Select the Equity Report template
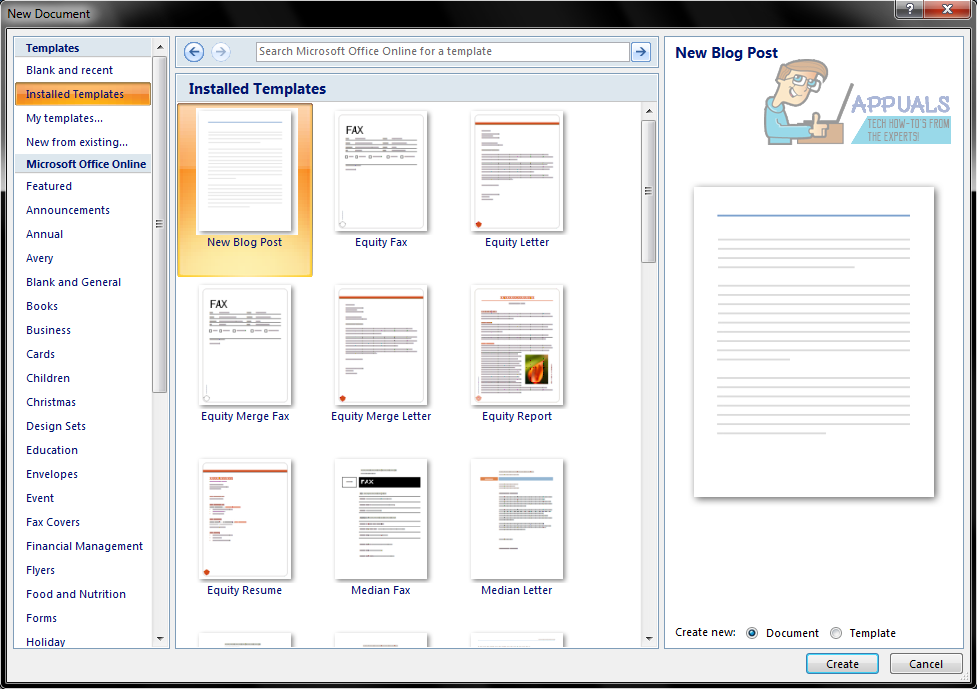The height and width of the screenshot is (689, 977). 517,354
